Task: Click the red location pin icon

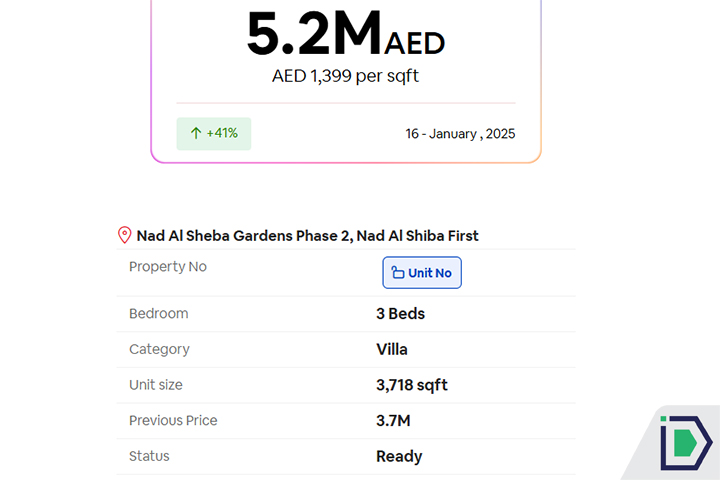Action: click(x=125, y=236)
